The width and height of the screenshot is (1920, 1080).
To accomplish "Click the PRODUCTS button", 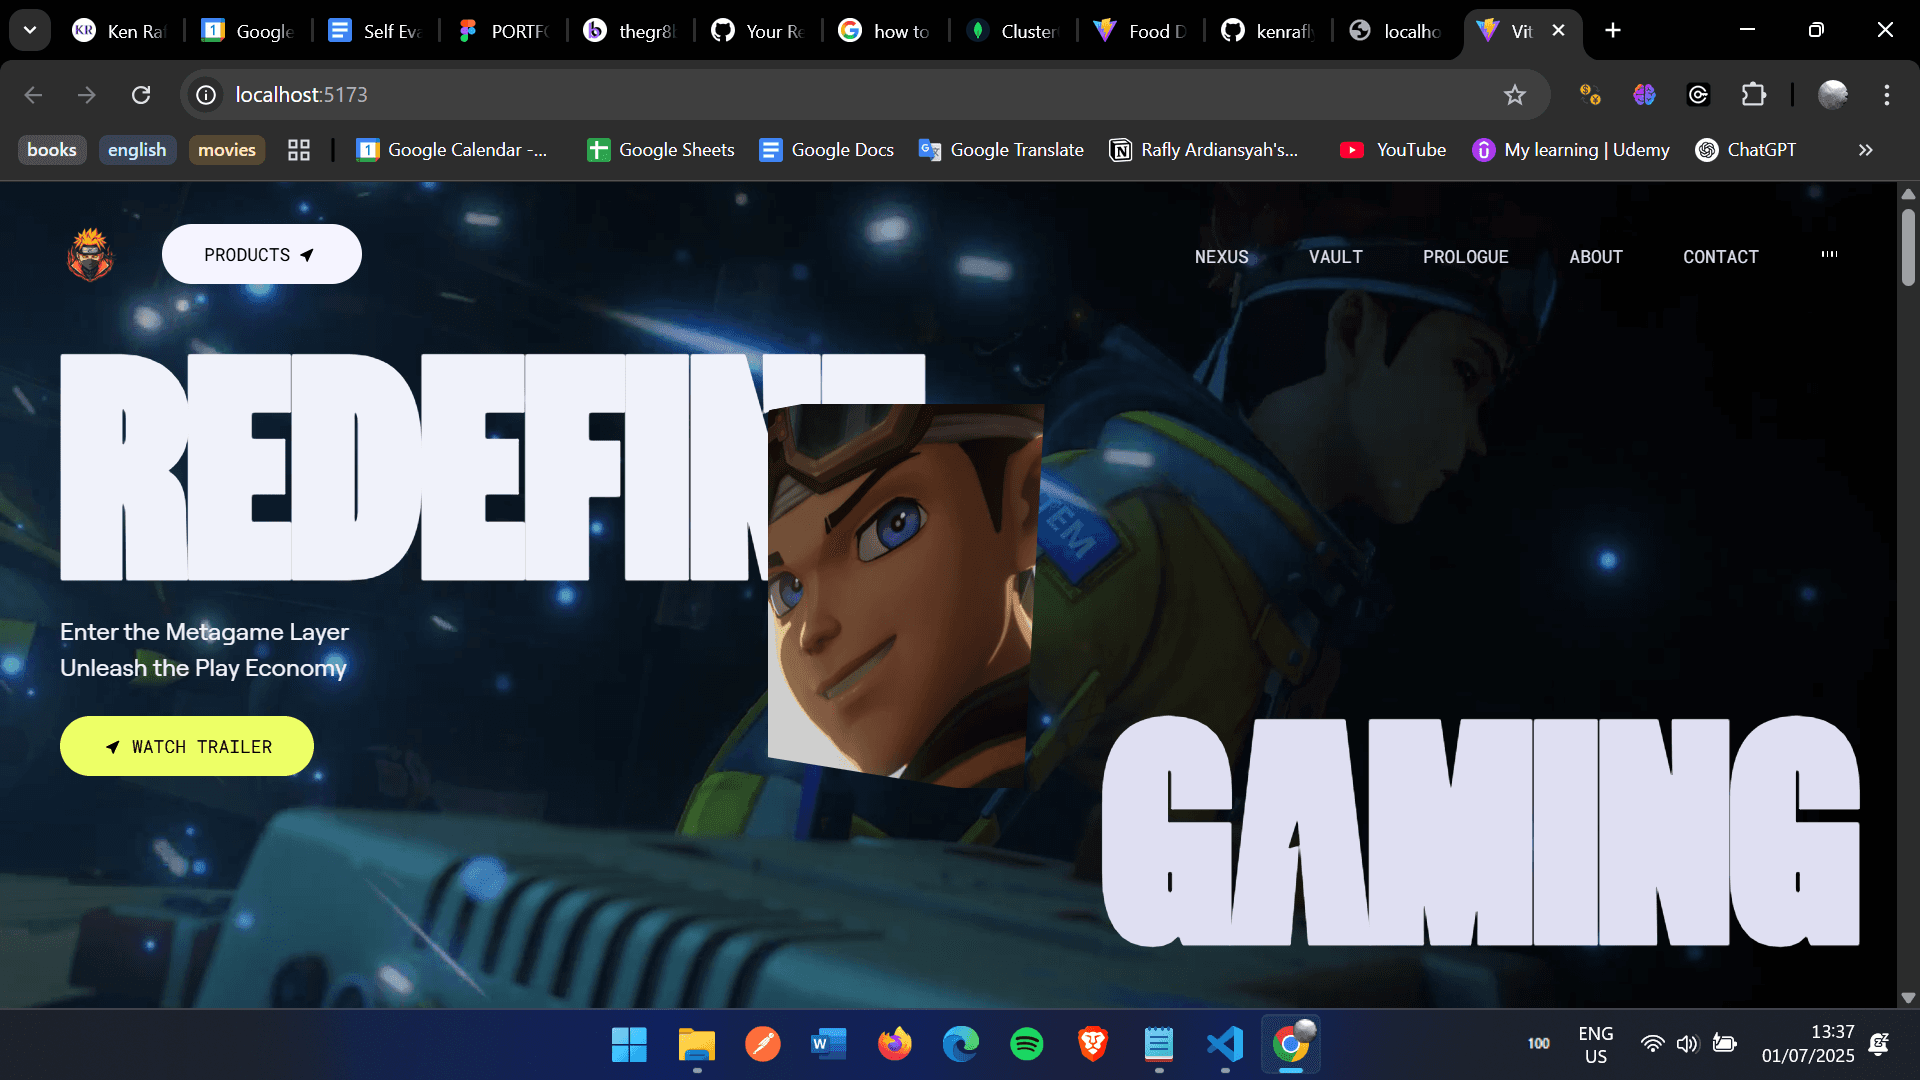I will pyautogui.click(x=261, y=255).
